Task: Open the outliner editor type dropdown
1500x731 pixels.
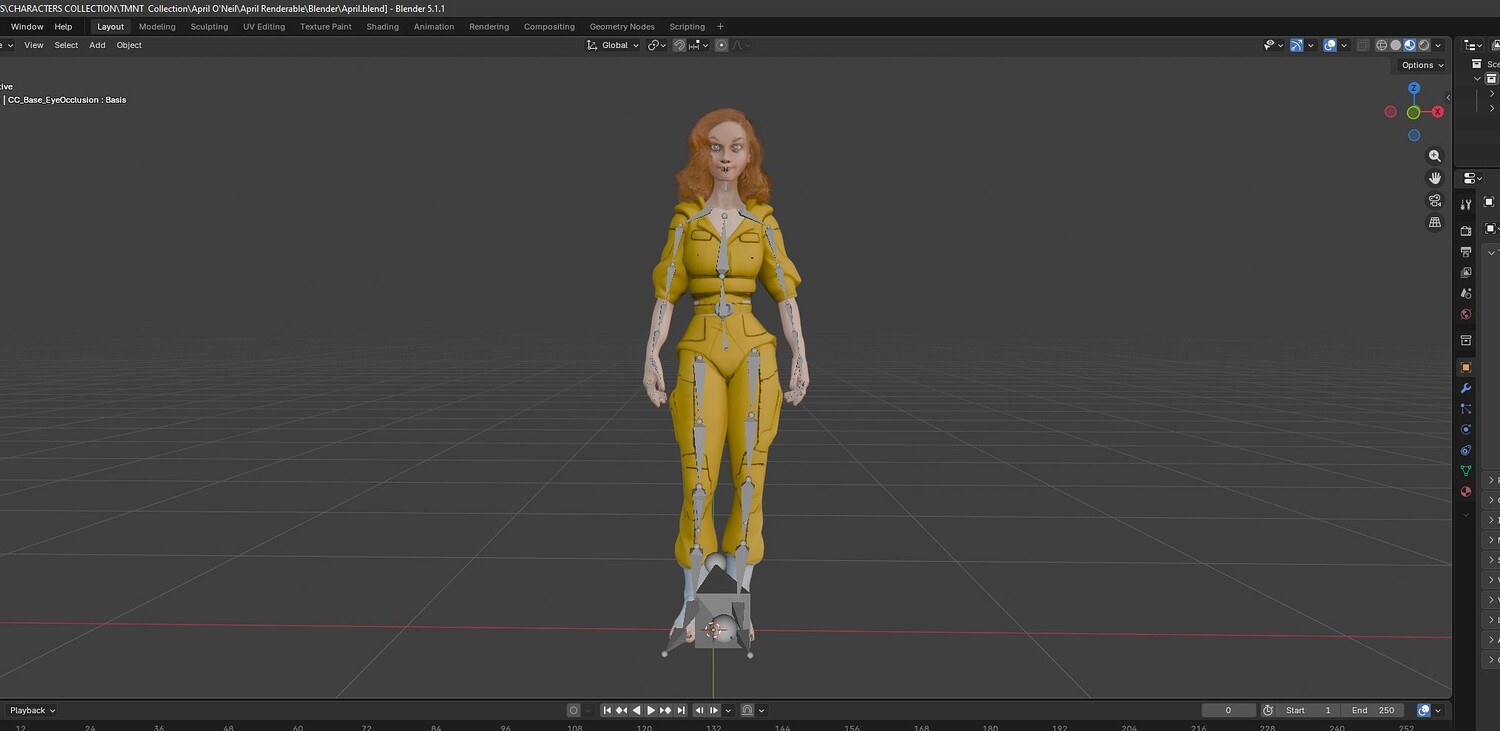Action: pyautogui.click(x=1473, y=45)
